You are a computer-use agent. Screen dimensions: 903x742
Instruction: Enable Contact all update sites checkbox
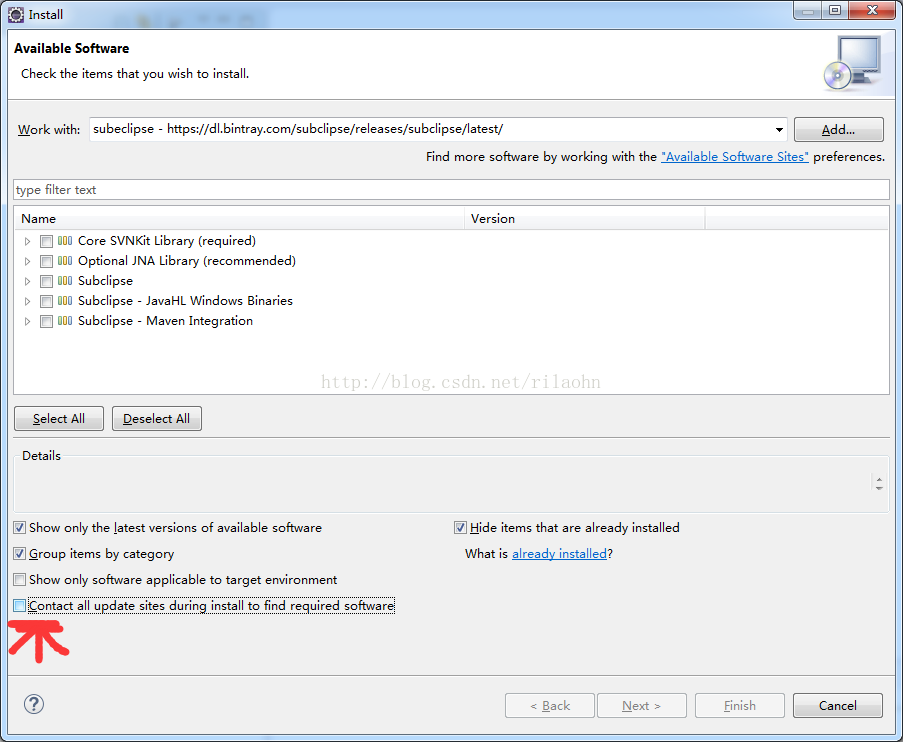20,605
